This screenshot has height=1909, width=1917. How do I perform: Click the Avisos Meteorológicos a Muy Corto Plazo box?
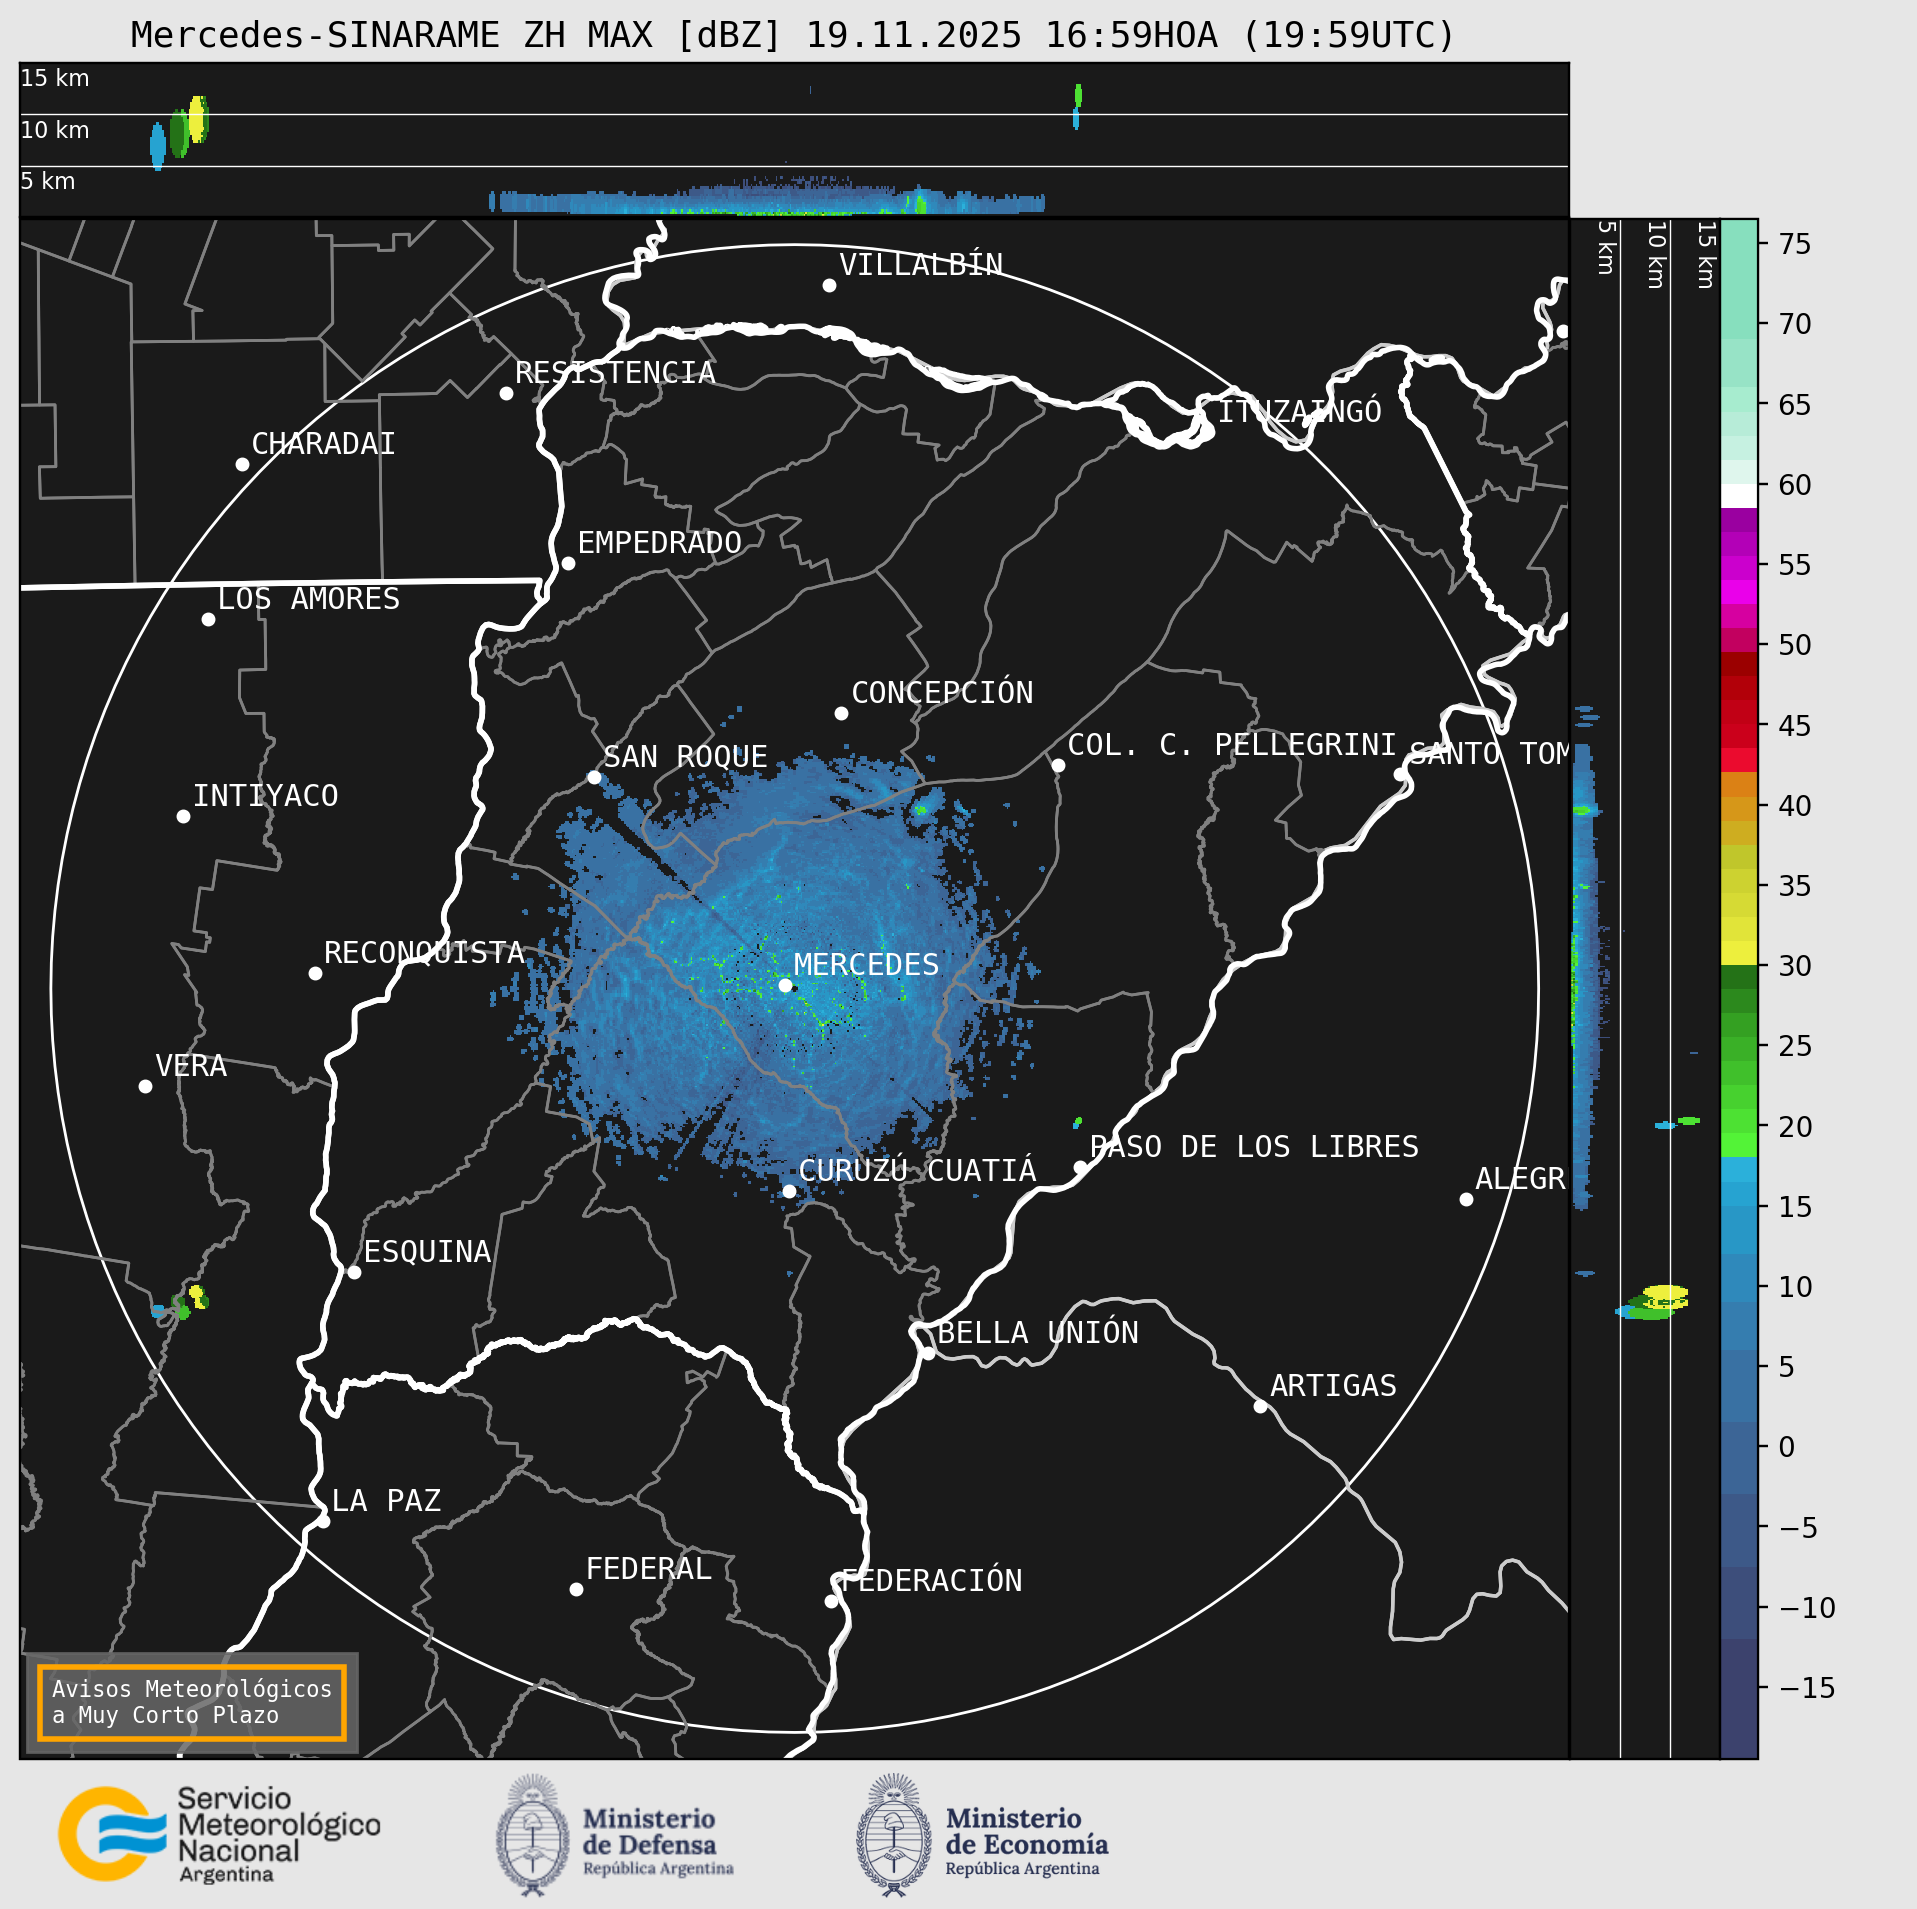tap(191, 1702)
